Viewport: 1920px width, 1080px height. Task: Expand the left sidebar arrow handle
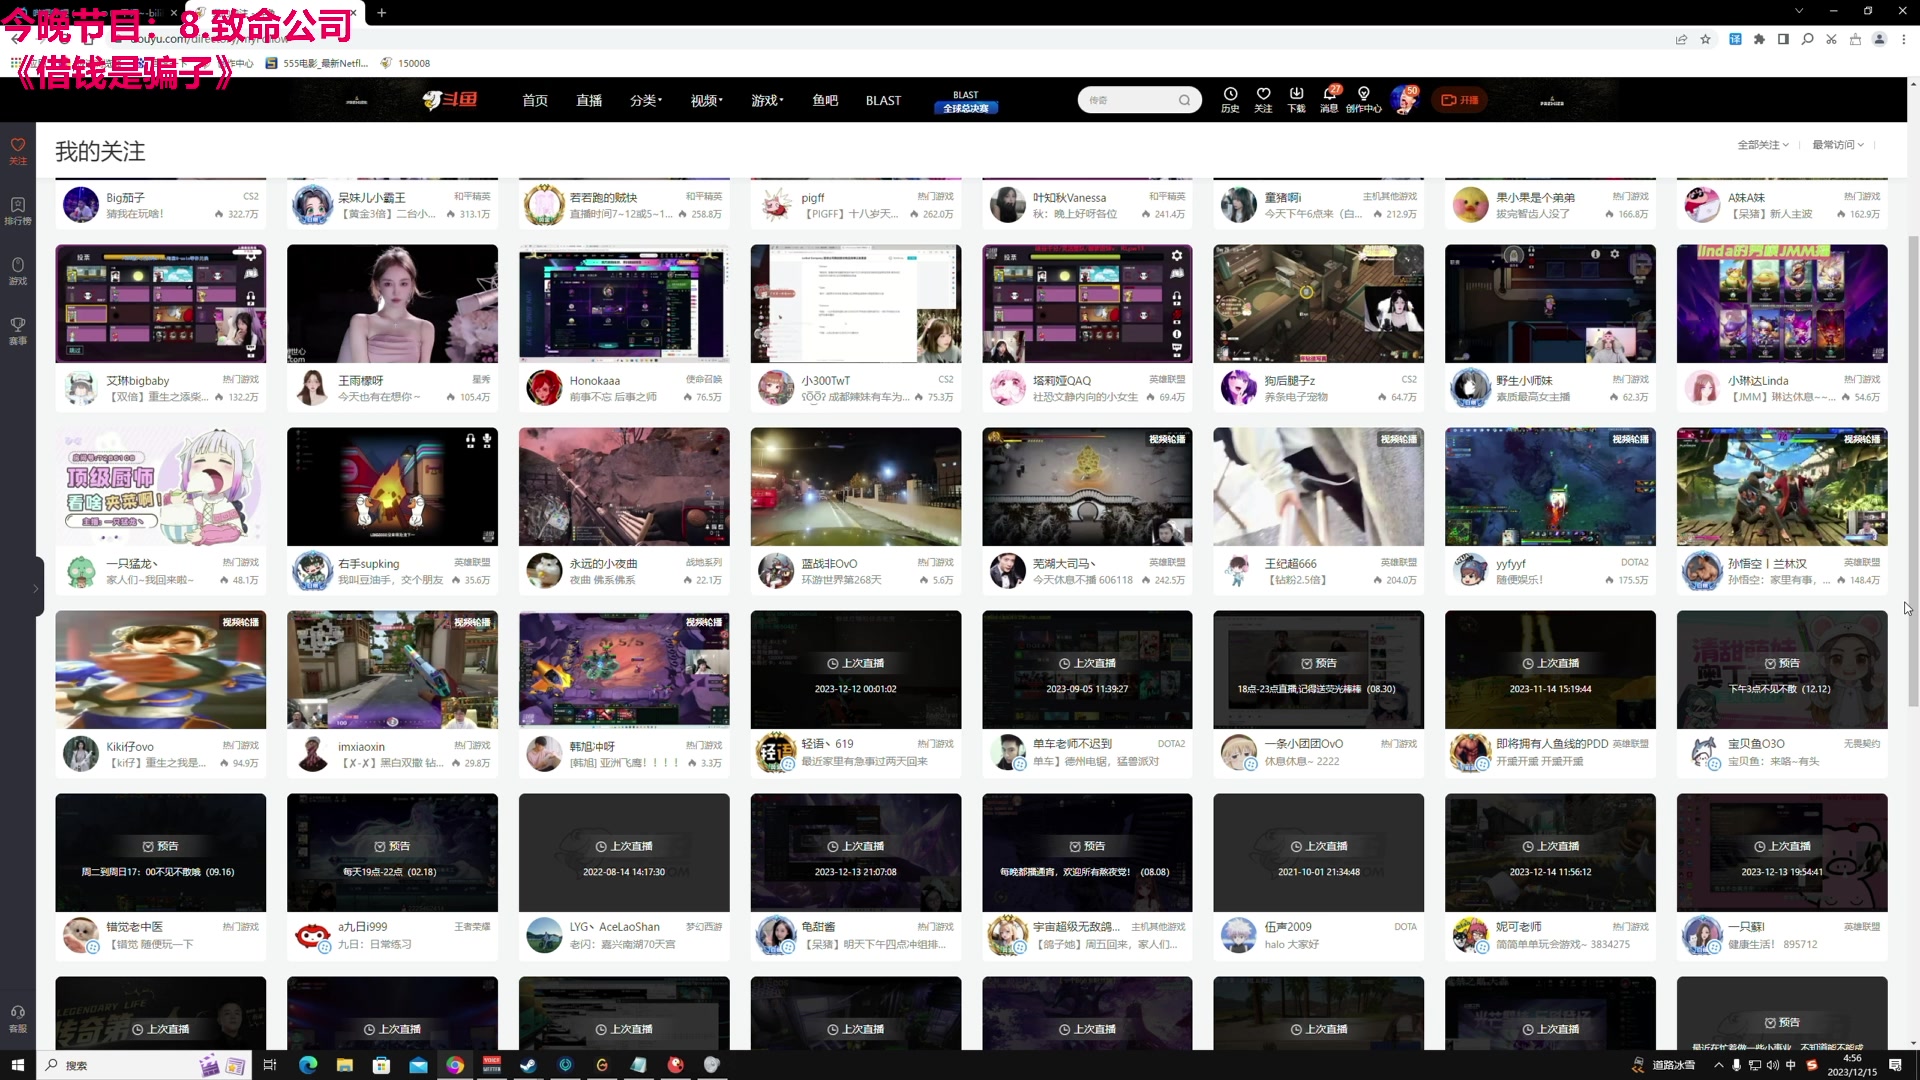coord(36,588)
